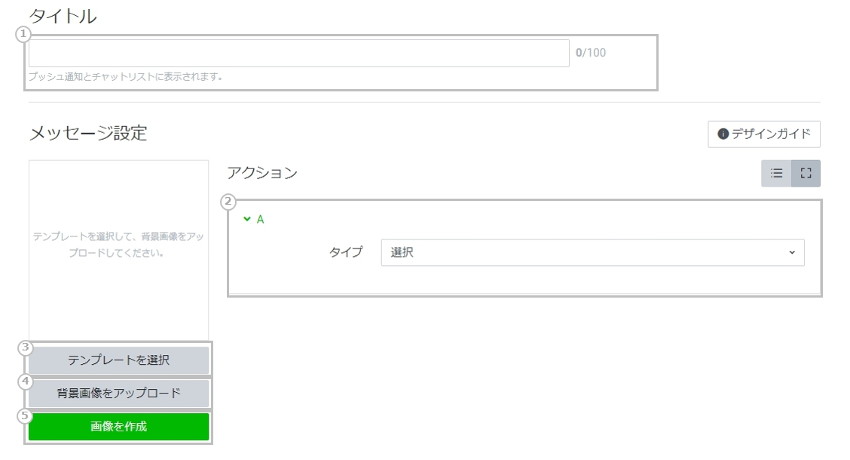
Task: Click the green 画像を作成 button
Action: pos(118,427)
